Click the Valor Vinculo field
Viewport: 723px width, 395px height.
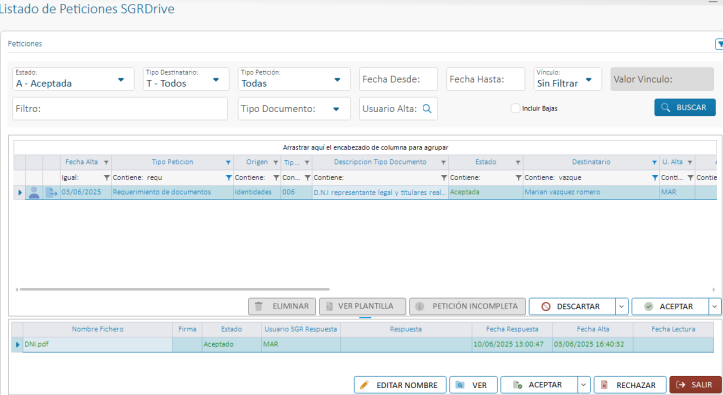tap(662, 79)
